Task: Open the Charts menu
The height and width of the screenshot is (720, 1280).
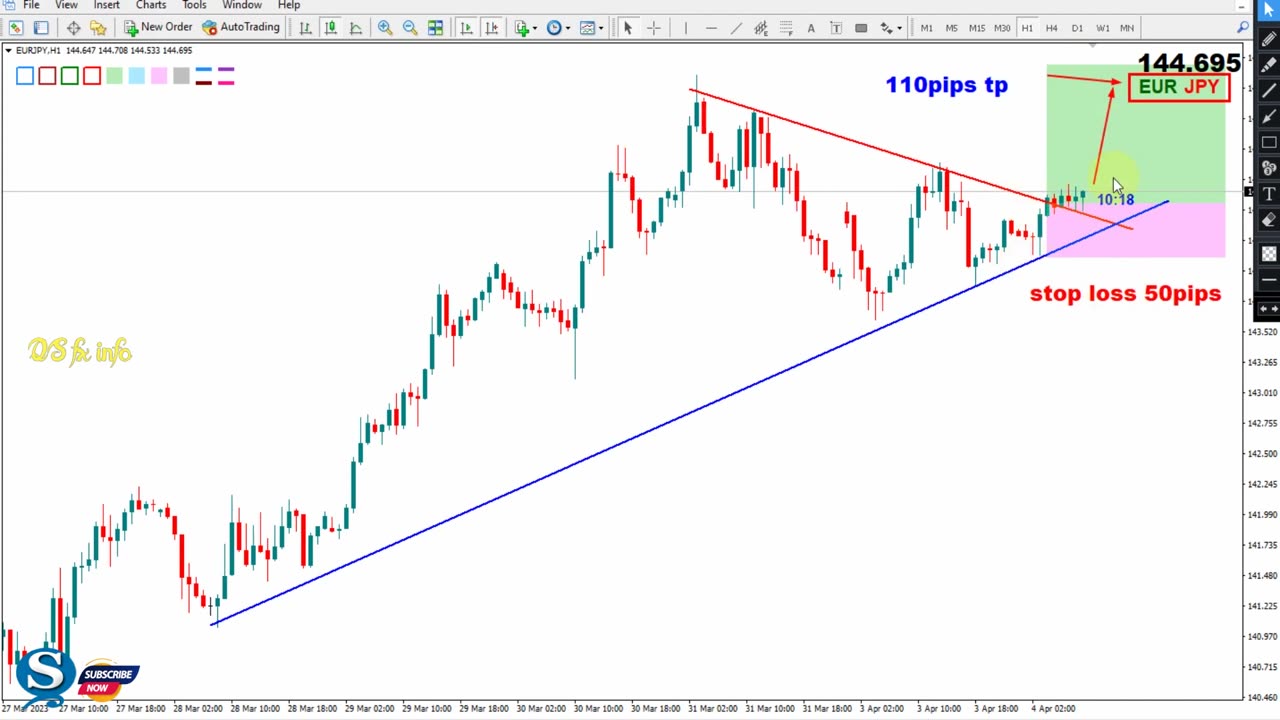Action: tap(151, 5)
